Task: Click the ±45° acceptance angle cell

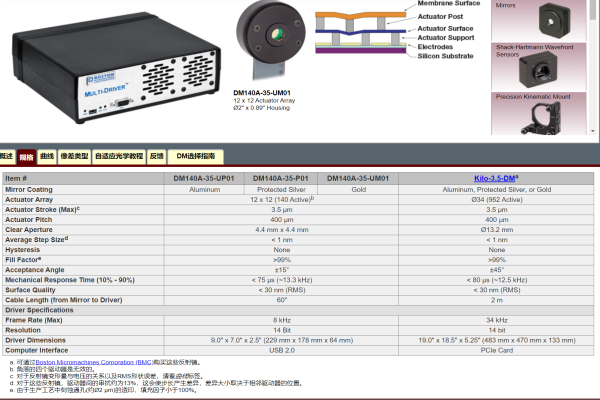Action: tap(496, 270)
